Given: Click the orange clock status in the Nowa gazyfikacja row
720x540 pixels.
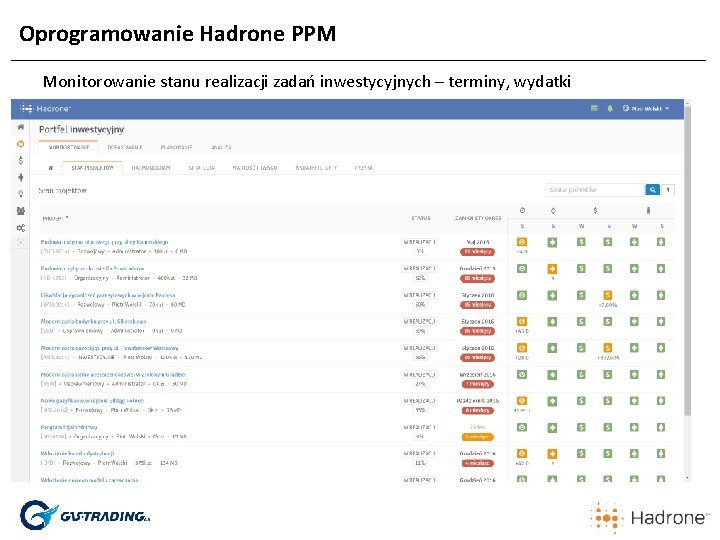Looking at the screenshot, I should point(522,400).
